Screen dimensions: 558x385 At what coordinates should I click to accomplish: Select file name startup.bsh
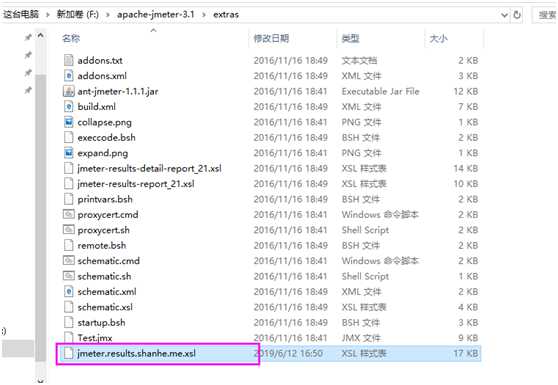tap(101, 323)
